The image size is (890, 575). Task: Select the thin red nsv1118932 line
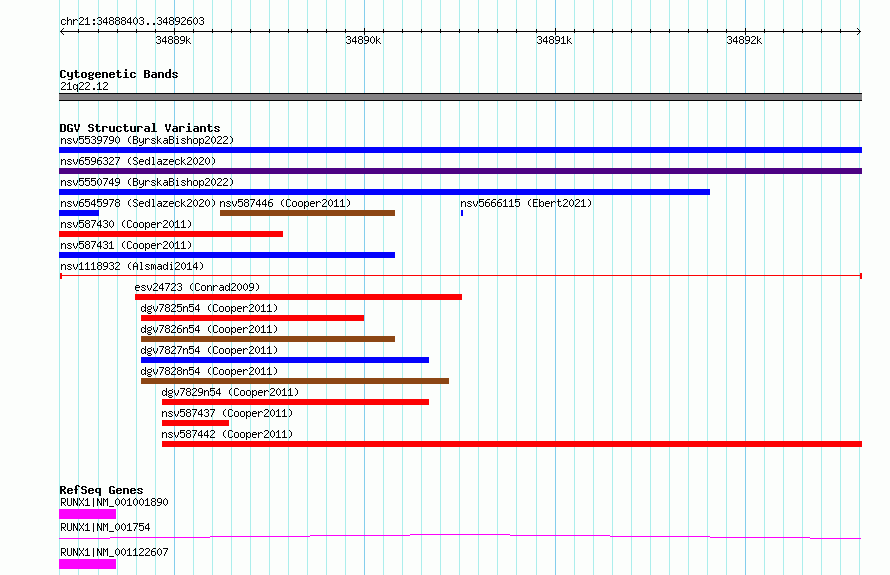coord(460,276)
